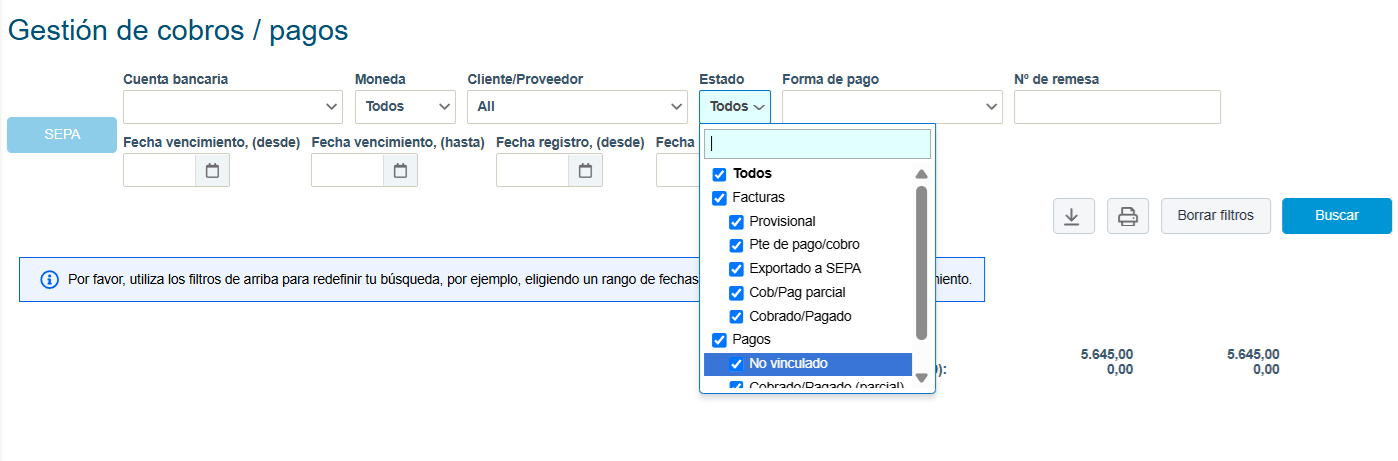The image size is (1398, 461).
Task: Open the Forma de pago dropdown
Action: pos(892,107)
